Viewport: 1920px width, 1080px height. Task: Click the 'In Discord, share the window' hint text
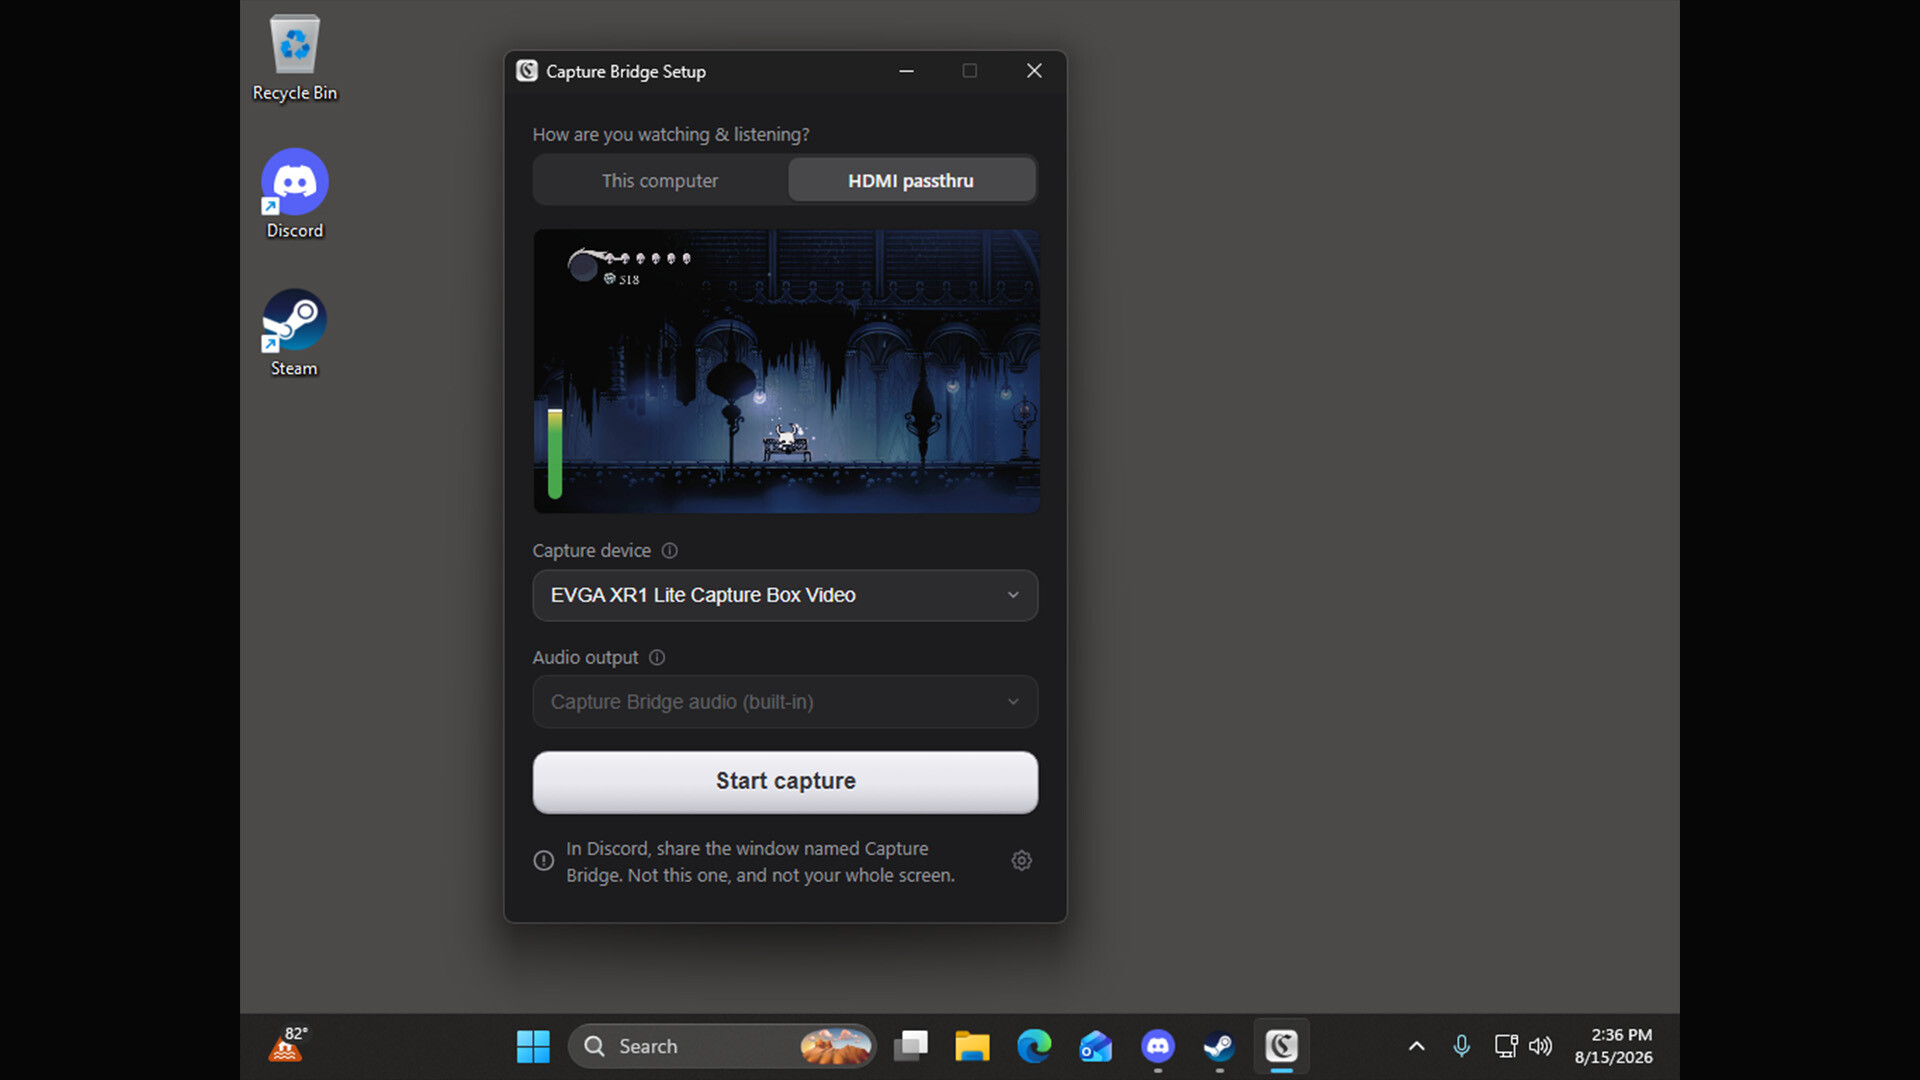coord(760,861)
